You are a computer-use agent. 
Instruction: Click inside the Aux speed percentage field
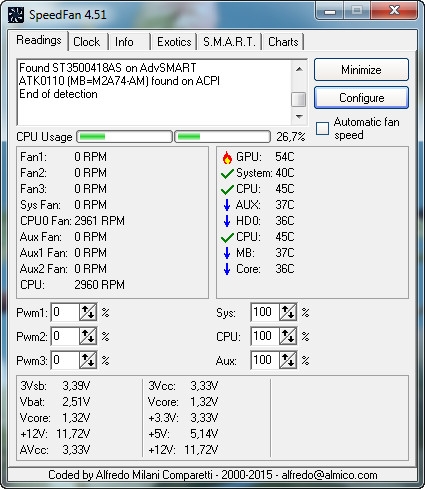265,360
